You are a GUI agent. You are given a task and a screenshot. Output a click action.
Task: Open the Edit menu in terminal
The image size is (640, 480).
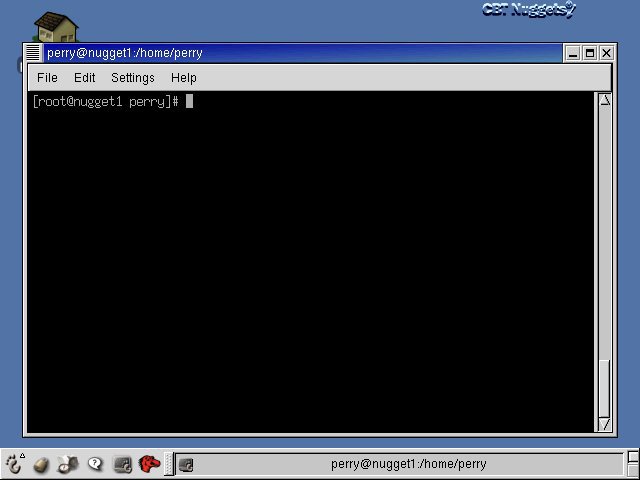tap(84, 78)
